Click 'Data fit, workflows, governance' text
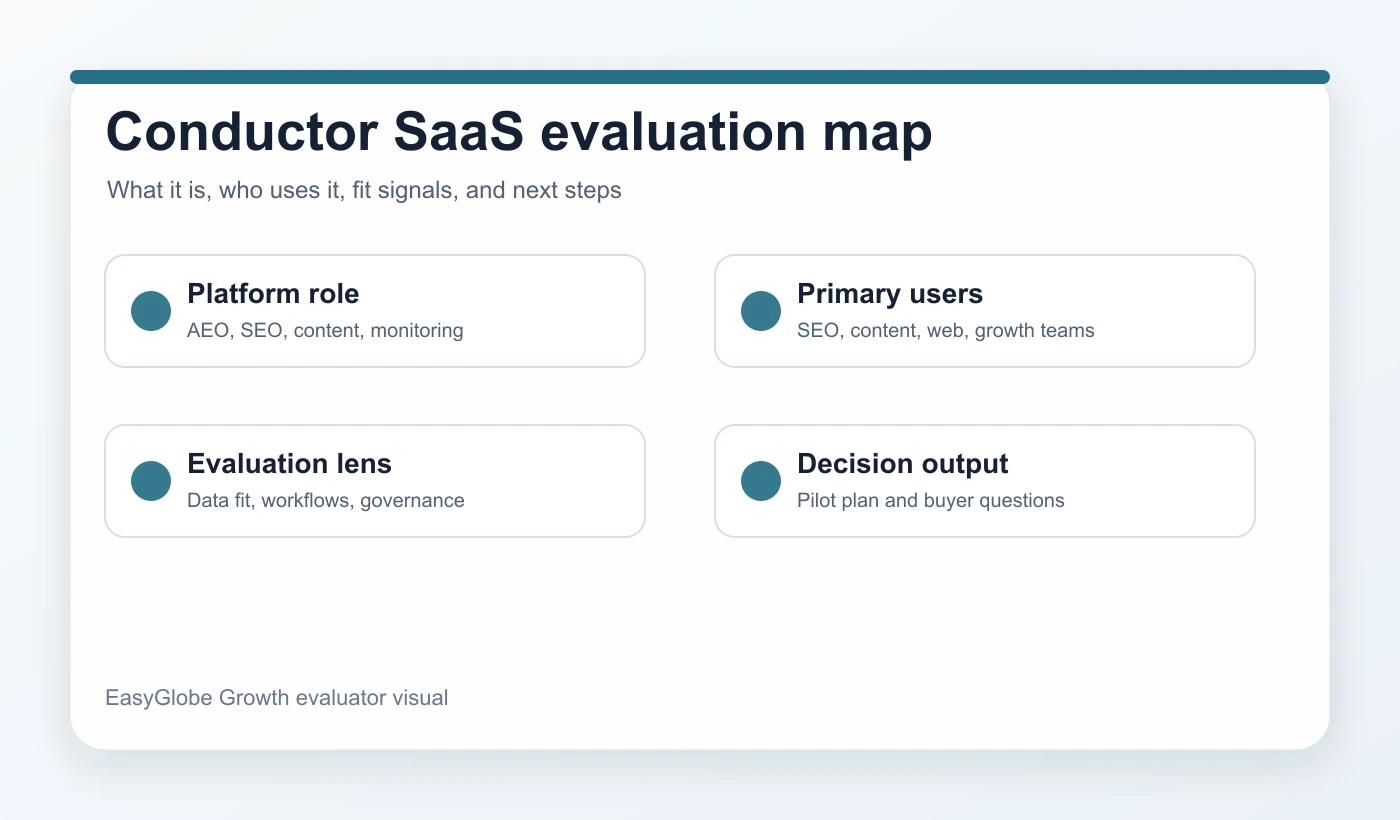The width and height of the screenshot is (1400, 820). (326, 500)
